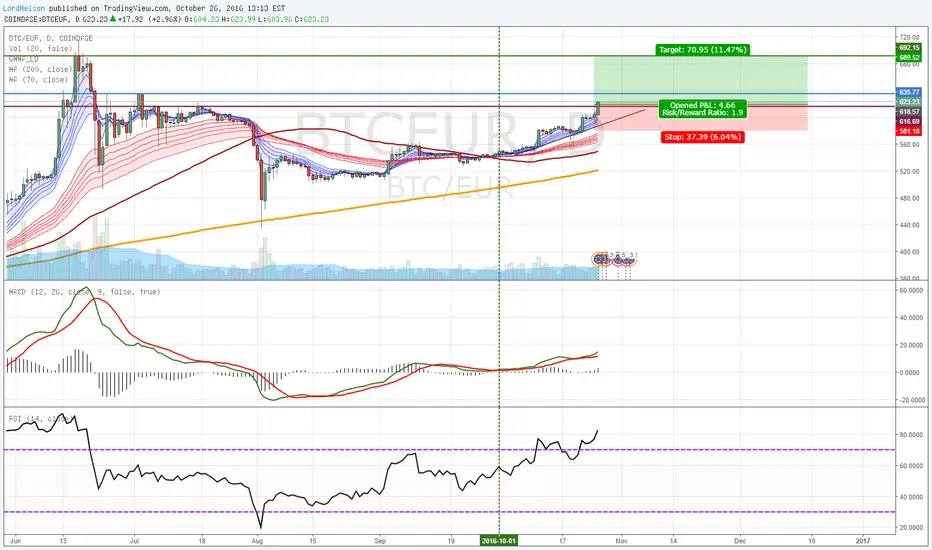Select the BTC/EUR, D, COINBASE legend label
The height and width of the screenshot is (550, 932).
[x=51, y=38]
